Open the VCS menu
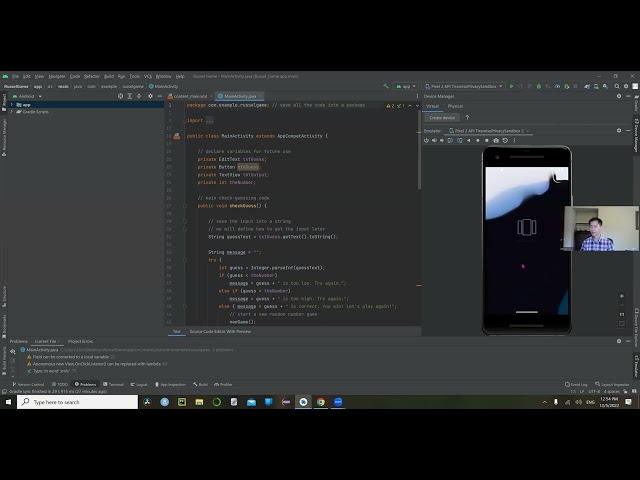This screenshot has width=640, height=480. tap(148, 76)
